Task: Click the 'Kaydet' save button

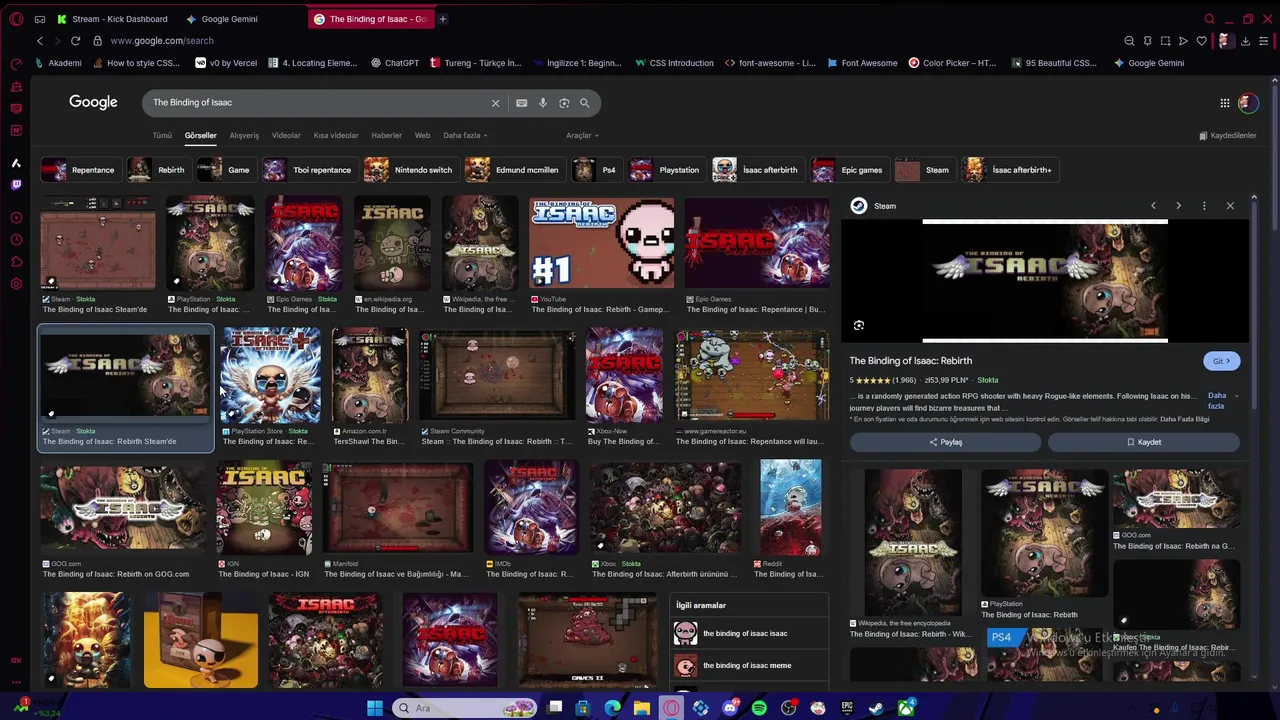Action: [1144, 442]
